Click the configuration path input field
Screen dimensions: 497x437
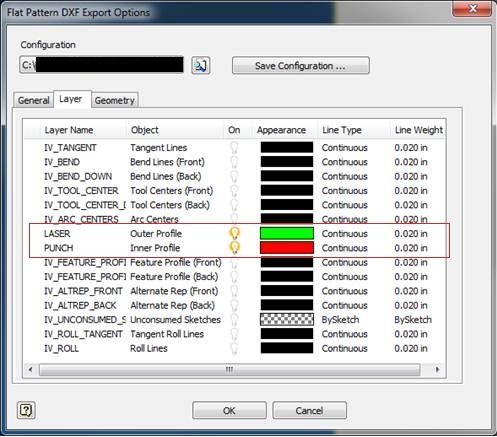(x=102, y=65)
